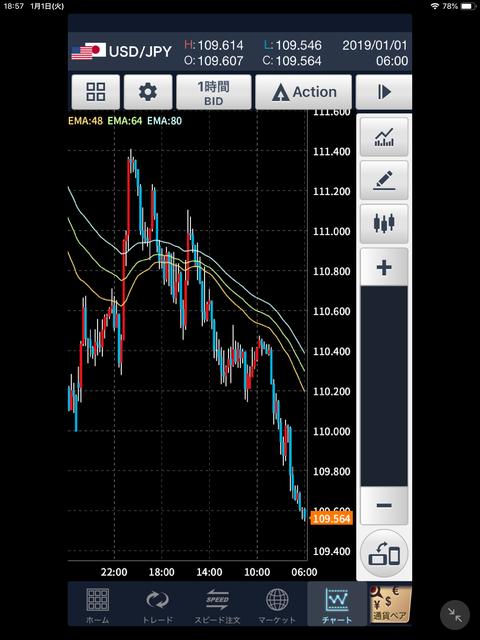Tap the 18:00 time axis label

[x=162, y=572]
